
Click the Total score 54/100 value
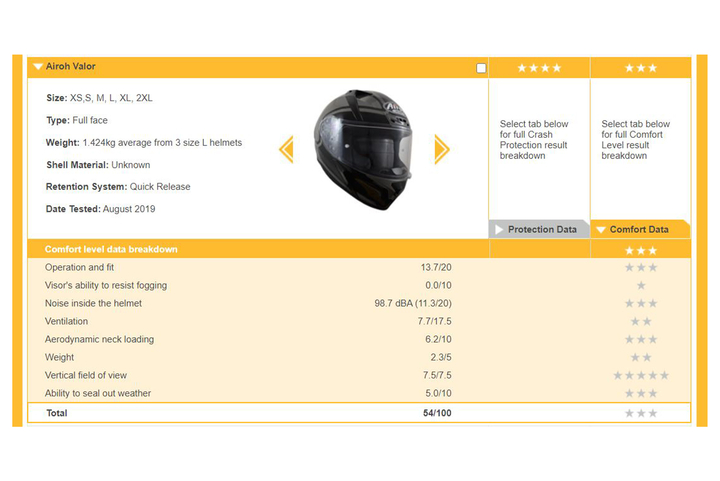(437, 413)
